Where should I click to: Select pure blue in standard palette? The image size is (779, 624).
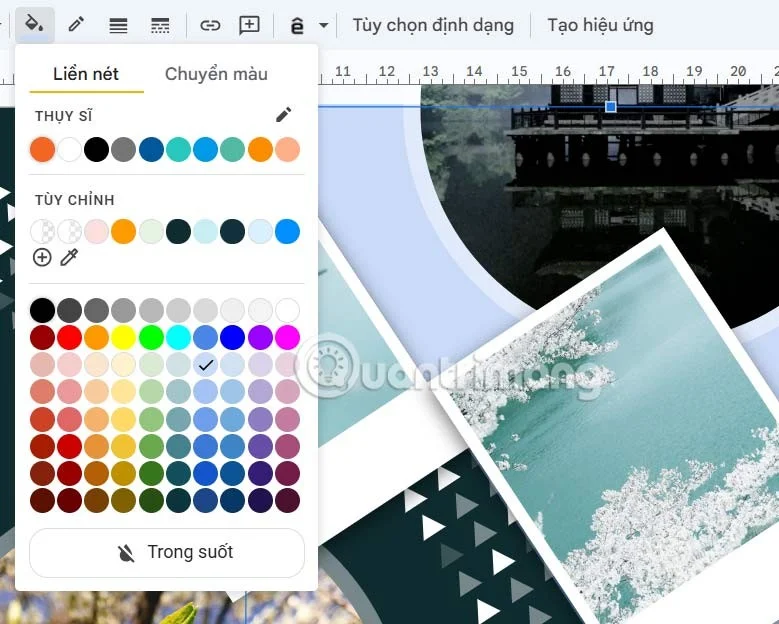233,338
